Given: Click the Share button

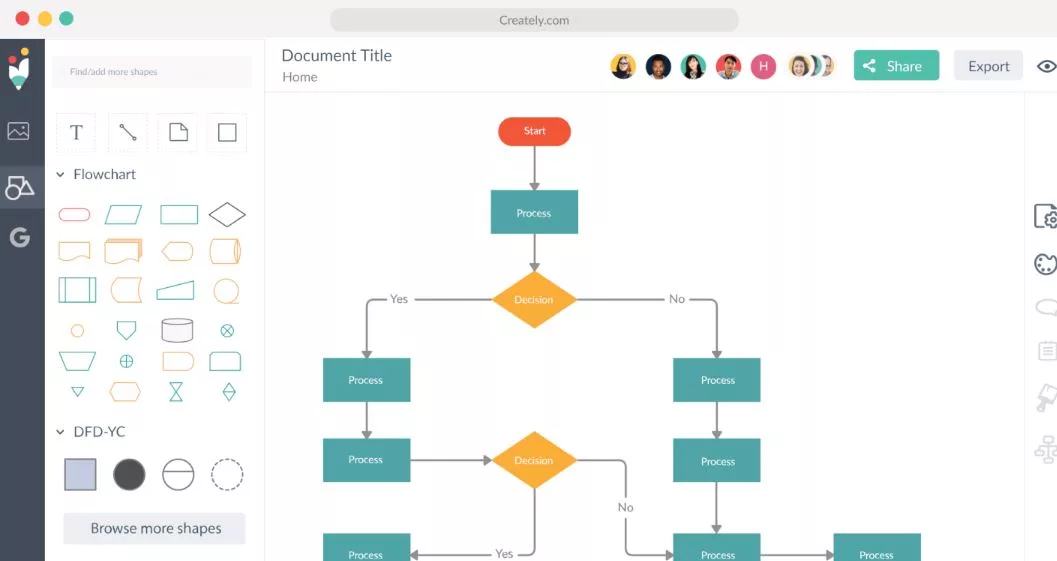Looking at the screenshot, I should (896, 65).
